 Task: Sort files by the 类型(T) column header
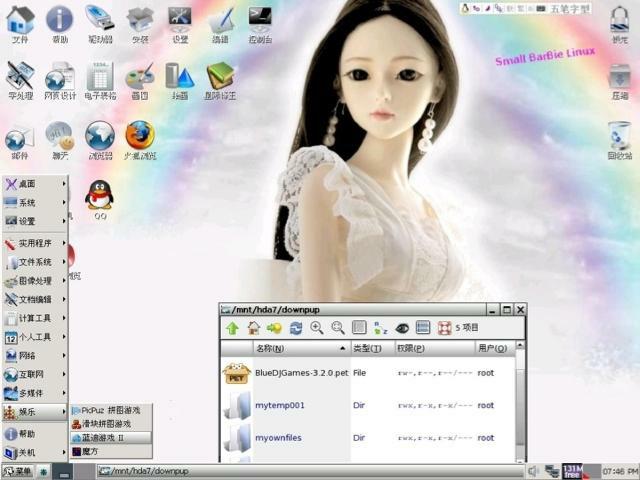tap(367, 348)
